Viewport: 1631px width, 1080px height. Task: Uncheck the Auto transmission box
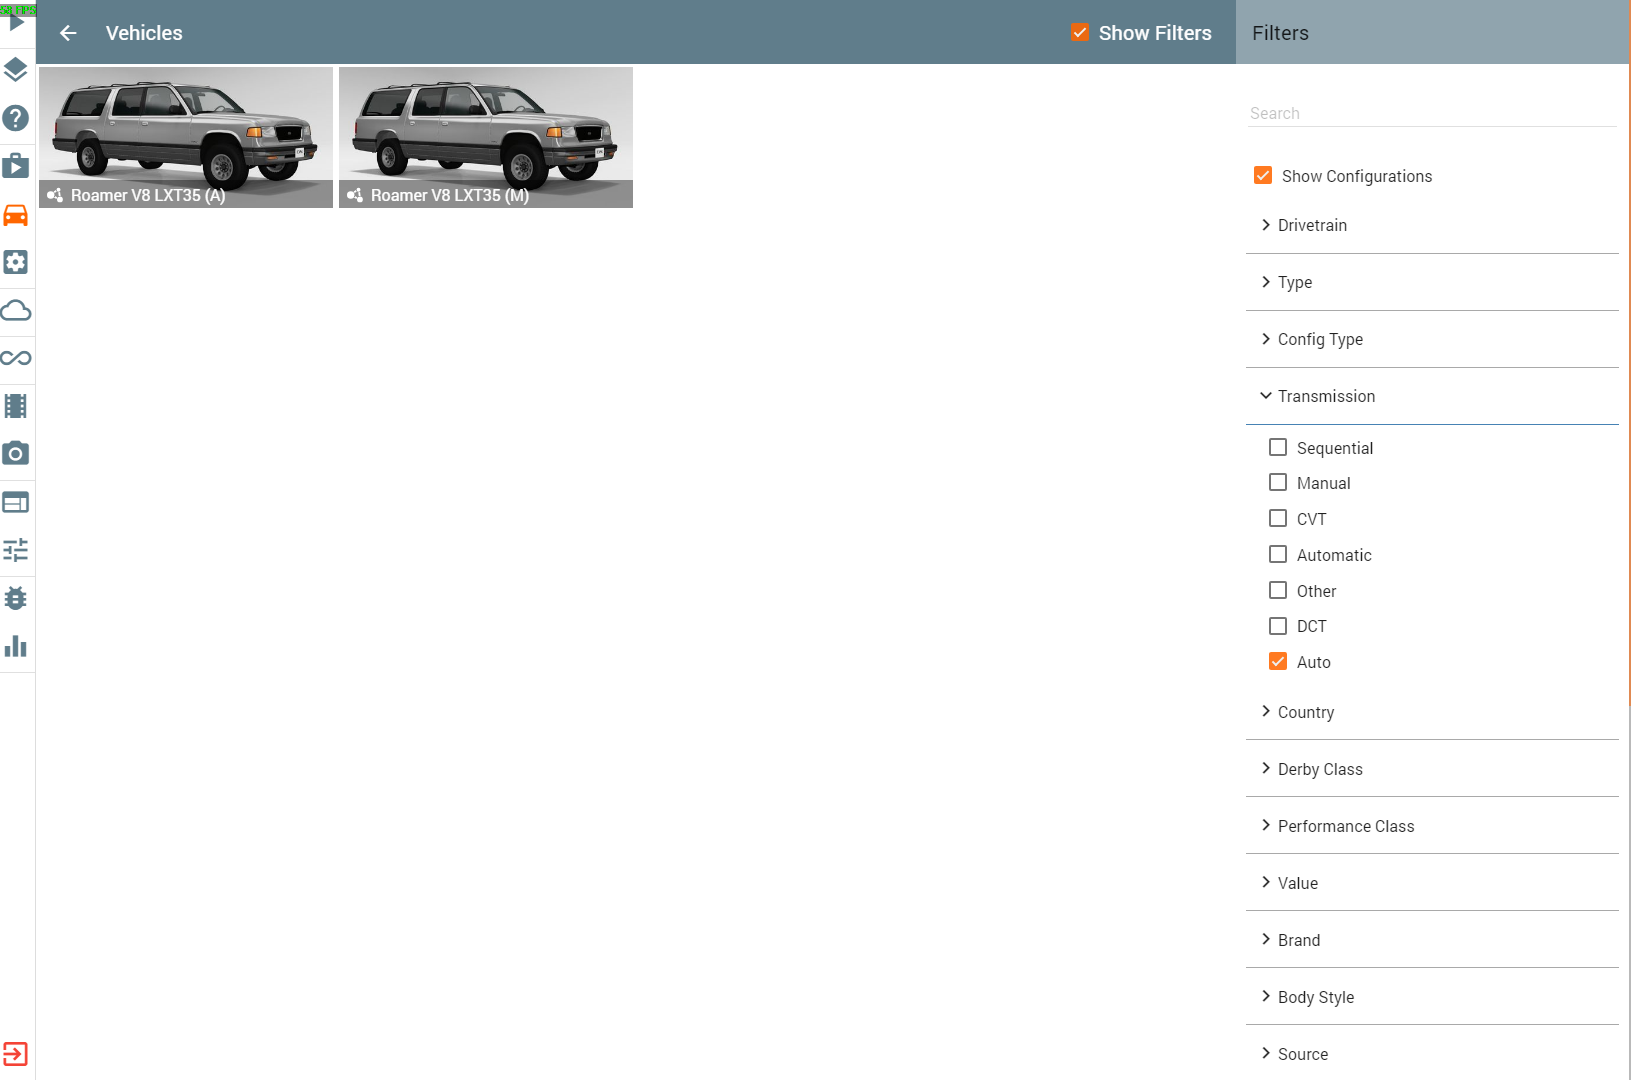1278,662
